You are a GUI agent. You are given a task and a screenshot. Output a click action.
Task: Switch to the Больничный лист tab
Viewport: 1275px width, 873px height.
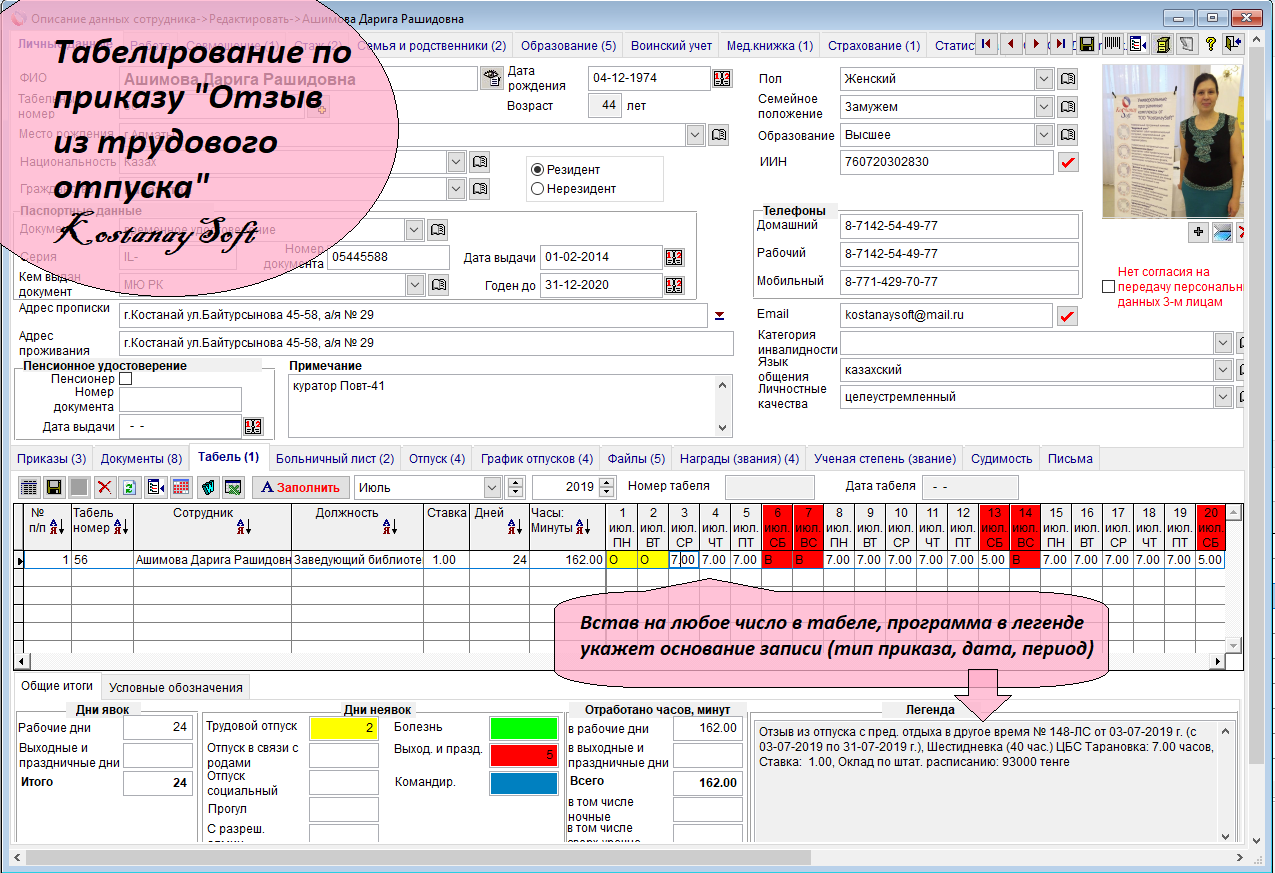click(335, 459)
